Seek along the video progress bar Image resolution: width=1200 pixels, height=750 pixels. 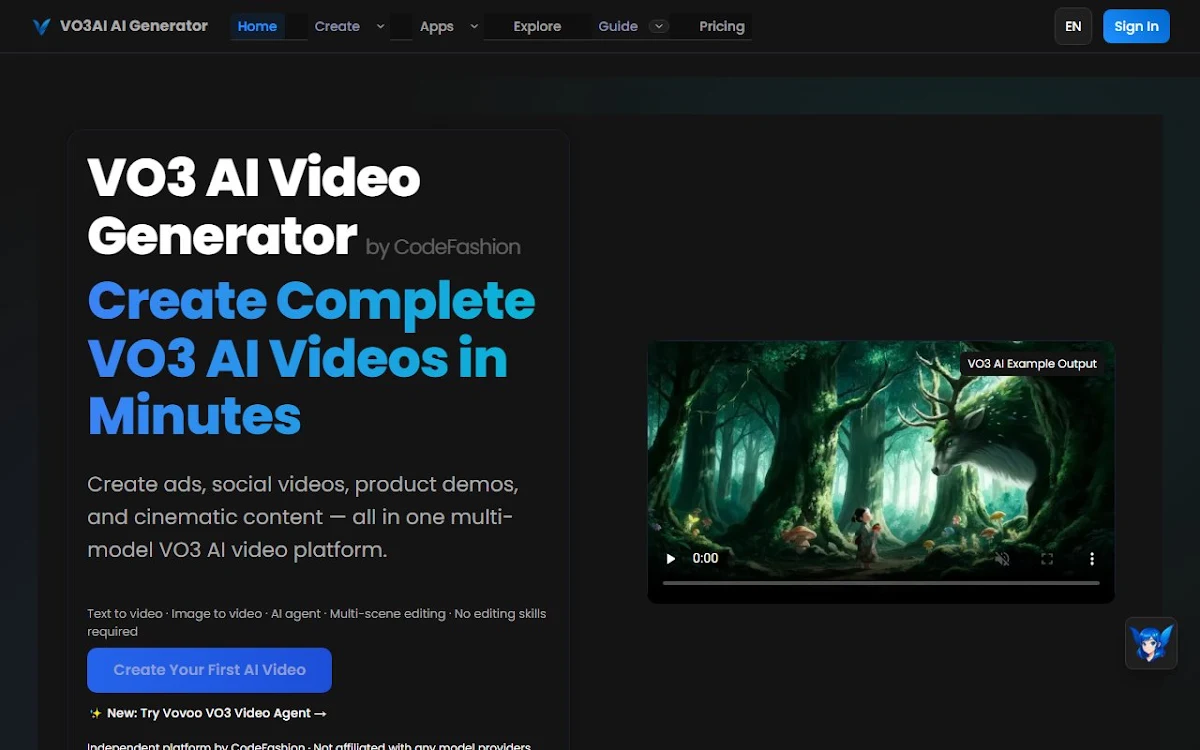pos(881,582)
